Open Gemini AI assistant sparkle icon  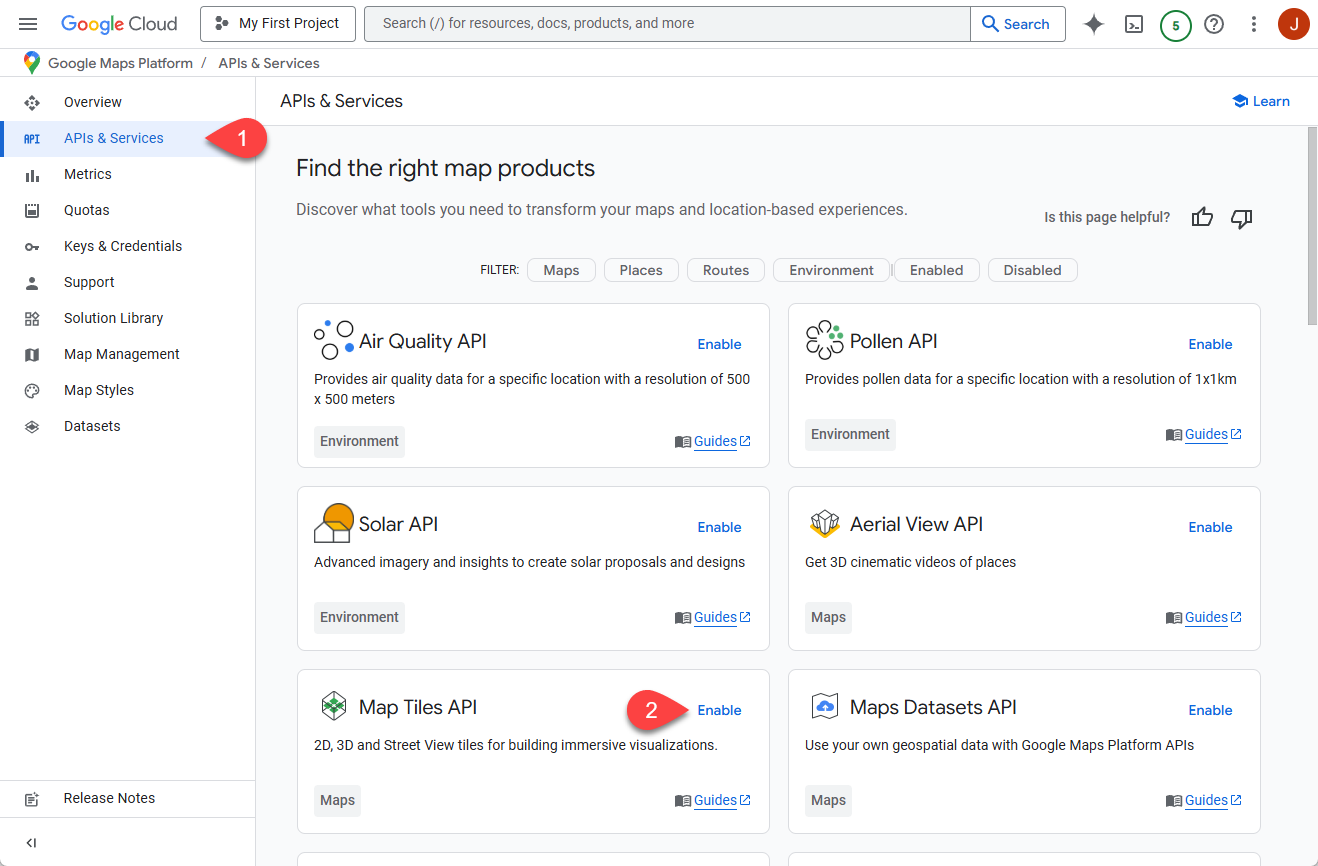pos(1094,24)
